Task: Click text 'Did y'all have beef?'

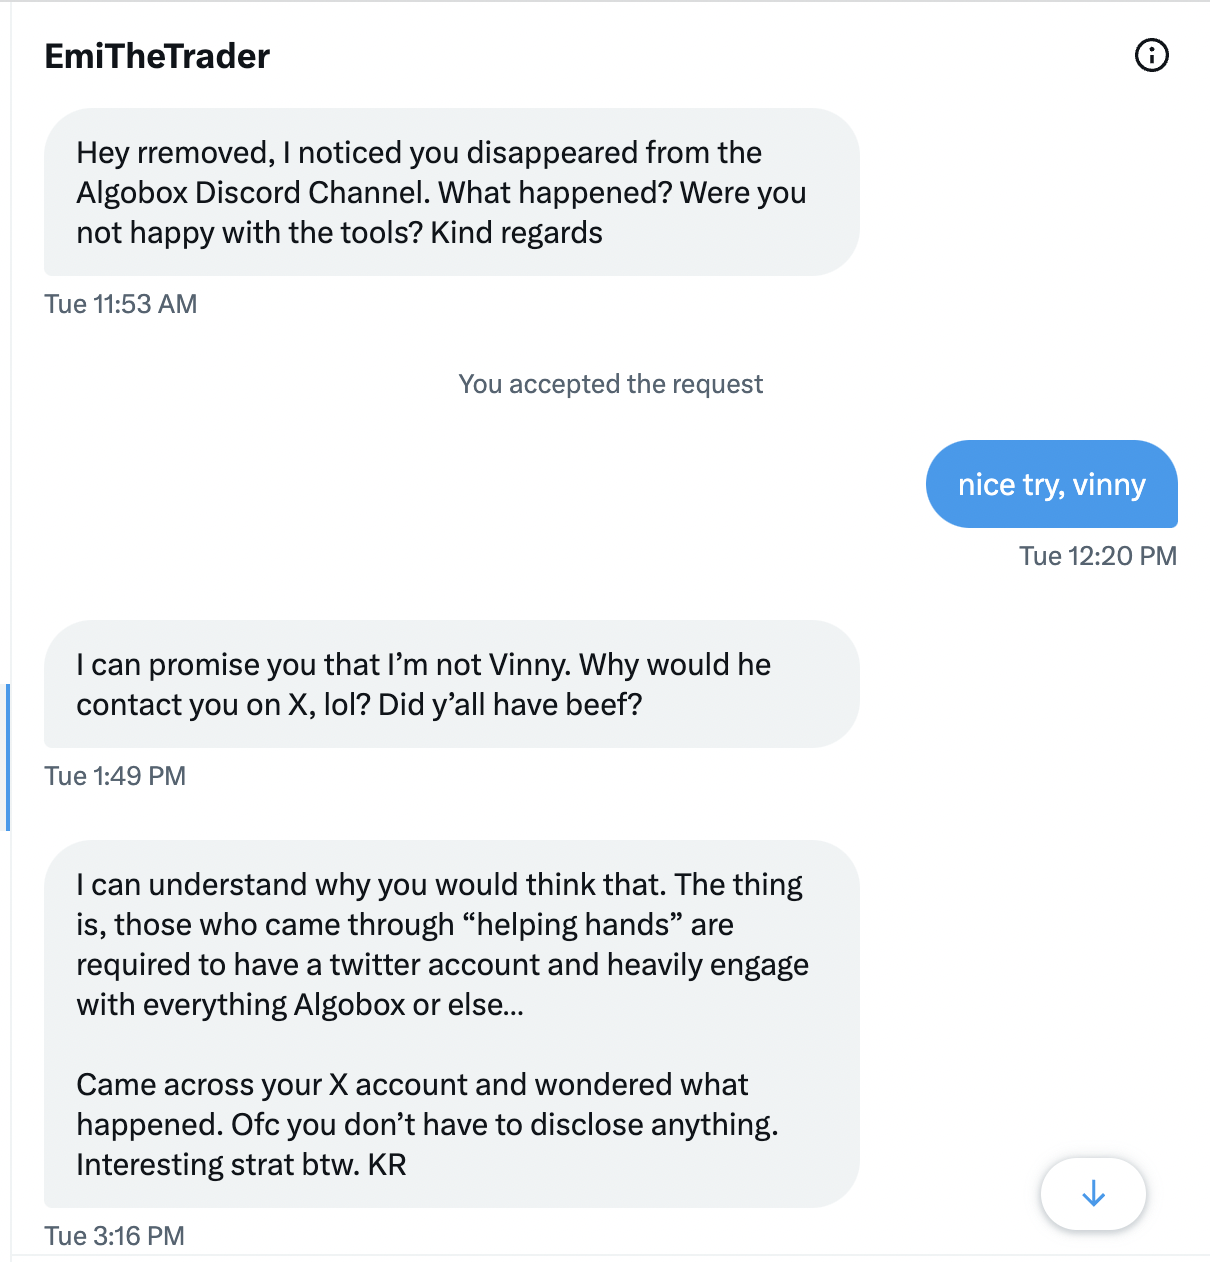Action: coord(510,704)
